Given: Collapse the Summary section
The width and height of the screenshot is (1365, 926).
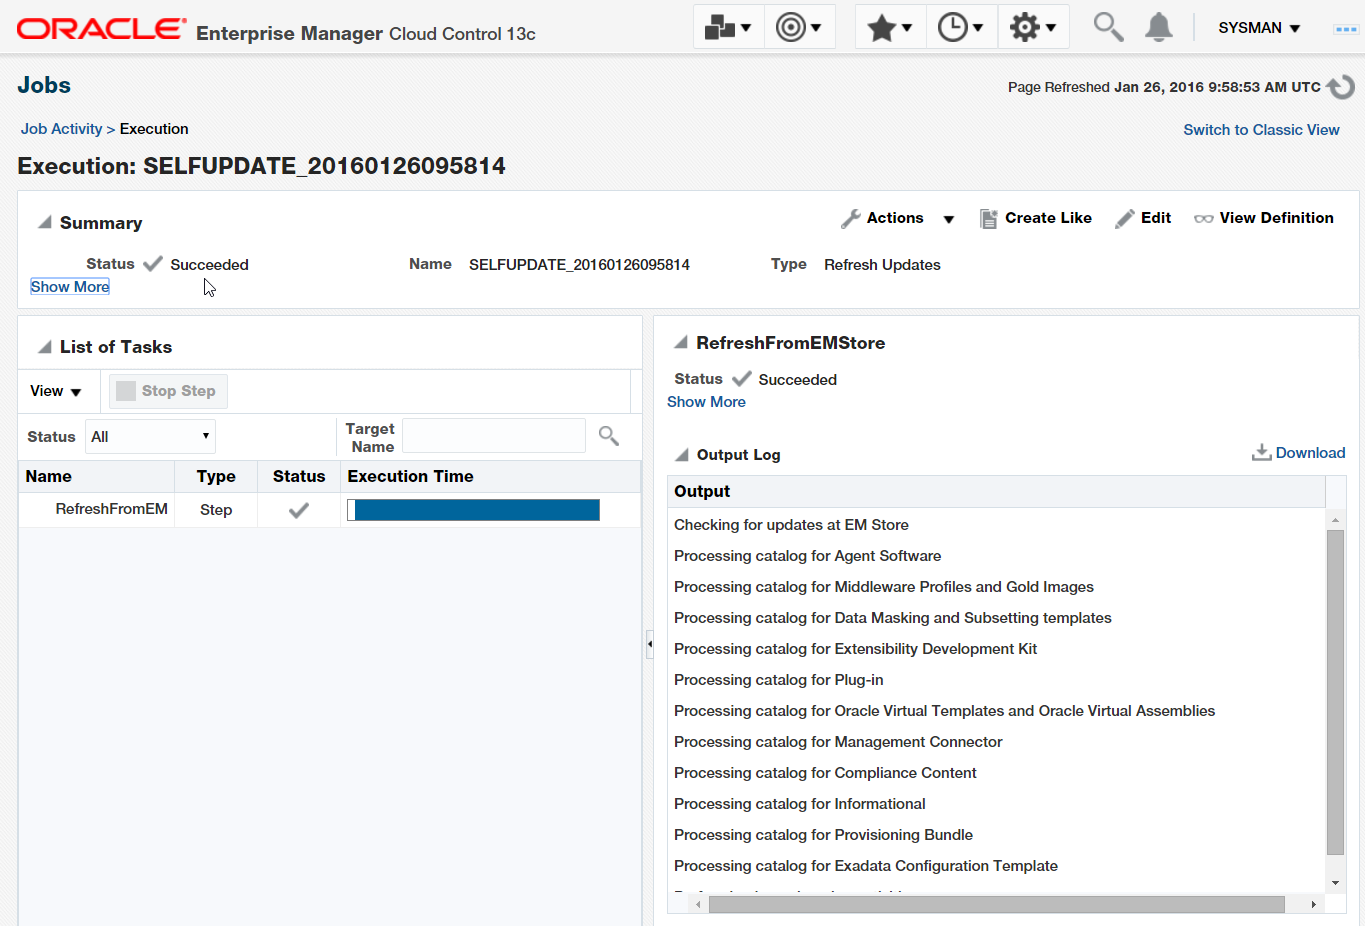Looking at the screenshot, I should point(45,222).
